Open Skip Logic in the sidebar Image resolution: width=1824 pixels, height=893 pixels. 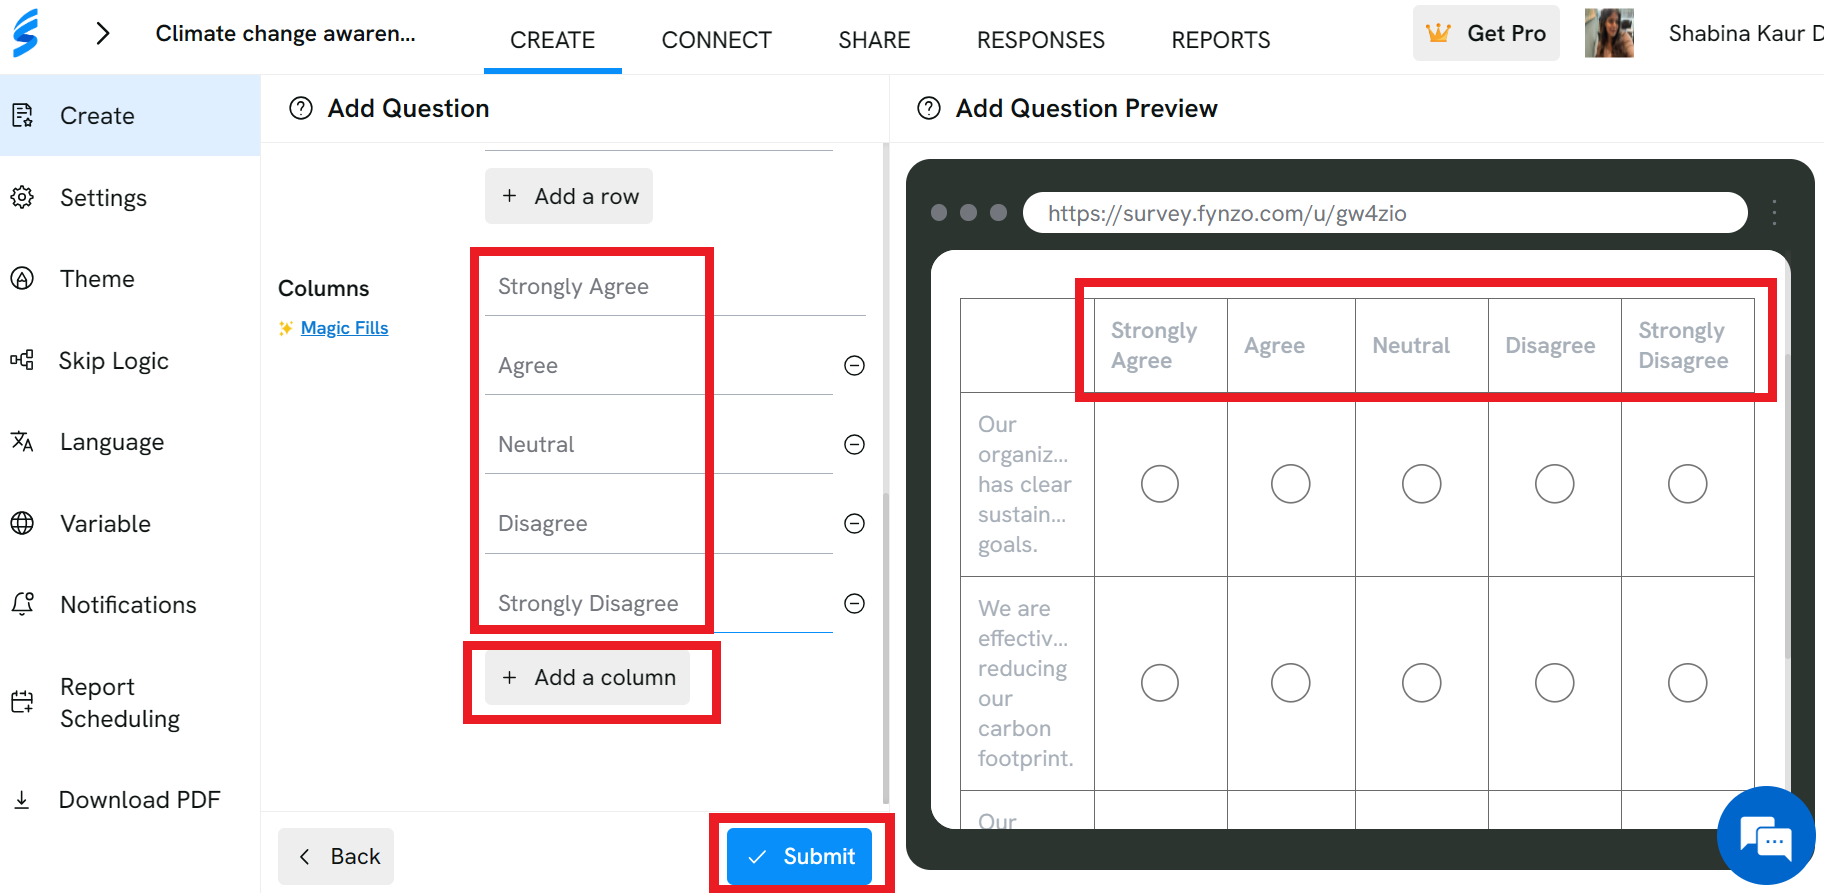pyautogui.click(x=113, y=361)
